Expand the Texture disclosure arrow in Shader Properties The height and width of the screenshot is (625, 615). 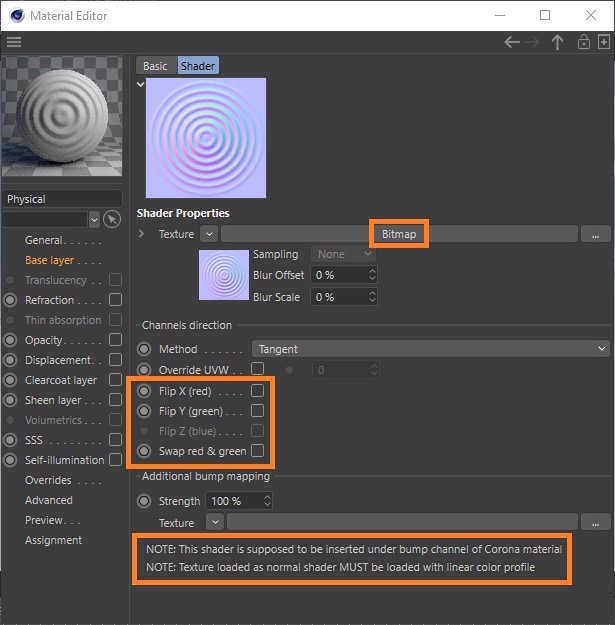click(142, 234)
